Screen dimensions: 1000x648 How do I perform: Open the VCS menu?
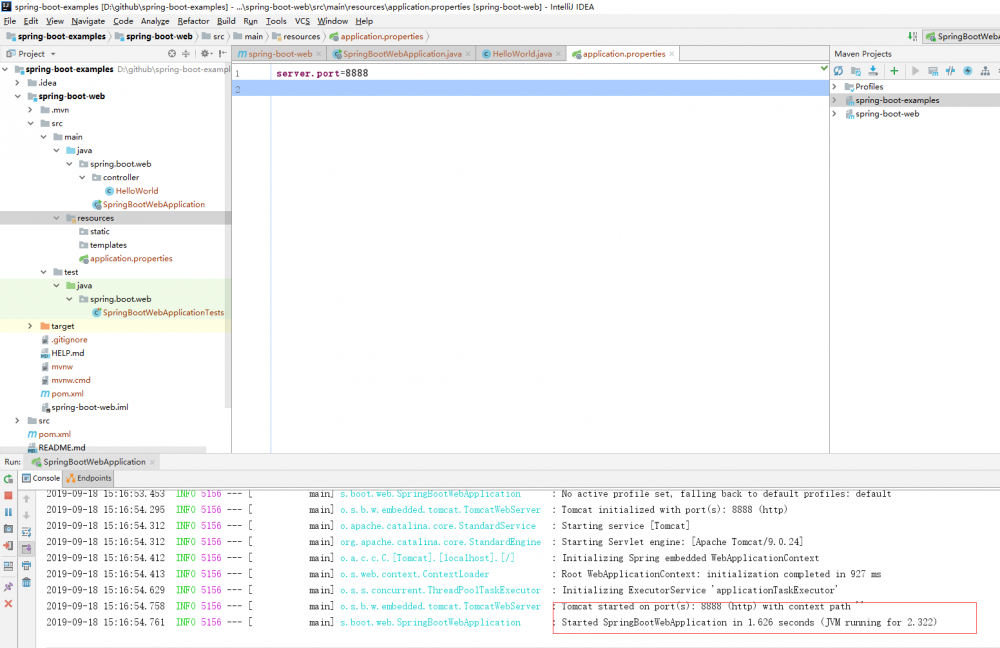pyautogui.click(x=303, y=20)
